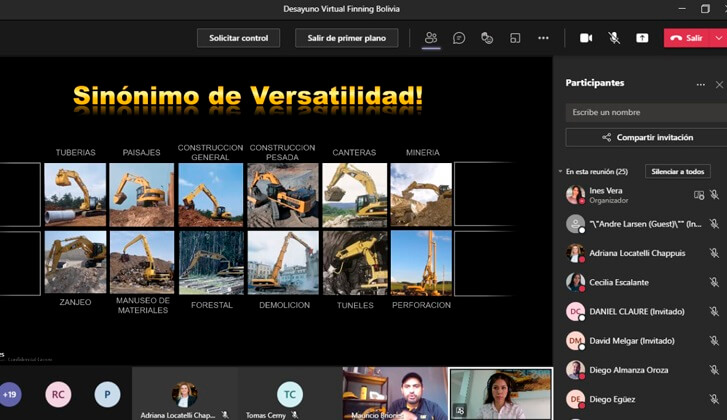This screenshot has height=420, width=727.
Task: Close the Participantes side panel
Action: tap(718, 84)
